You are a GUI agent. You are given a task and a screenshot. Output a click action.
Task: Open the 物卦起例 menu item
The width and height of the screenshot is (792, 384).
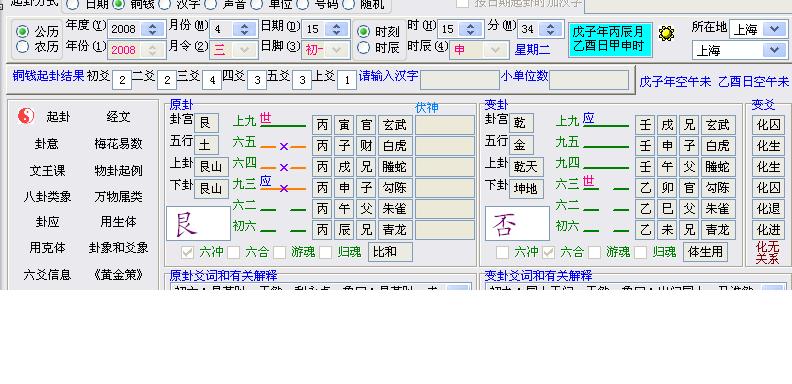[119, 171]
